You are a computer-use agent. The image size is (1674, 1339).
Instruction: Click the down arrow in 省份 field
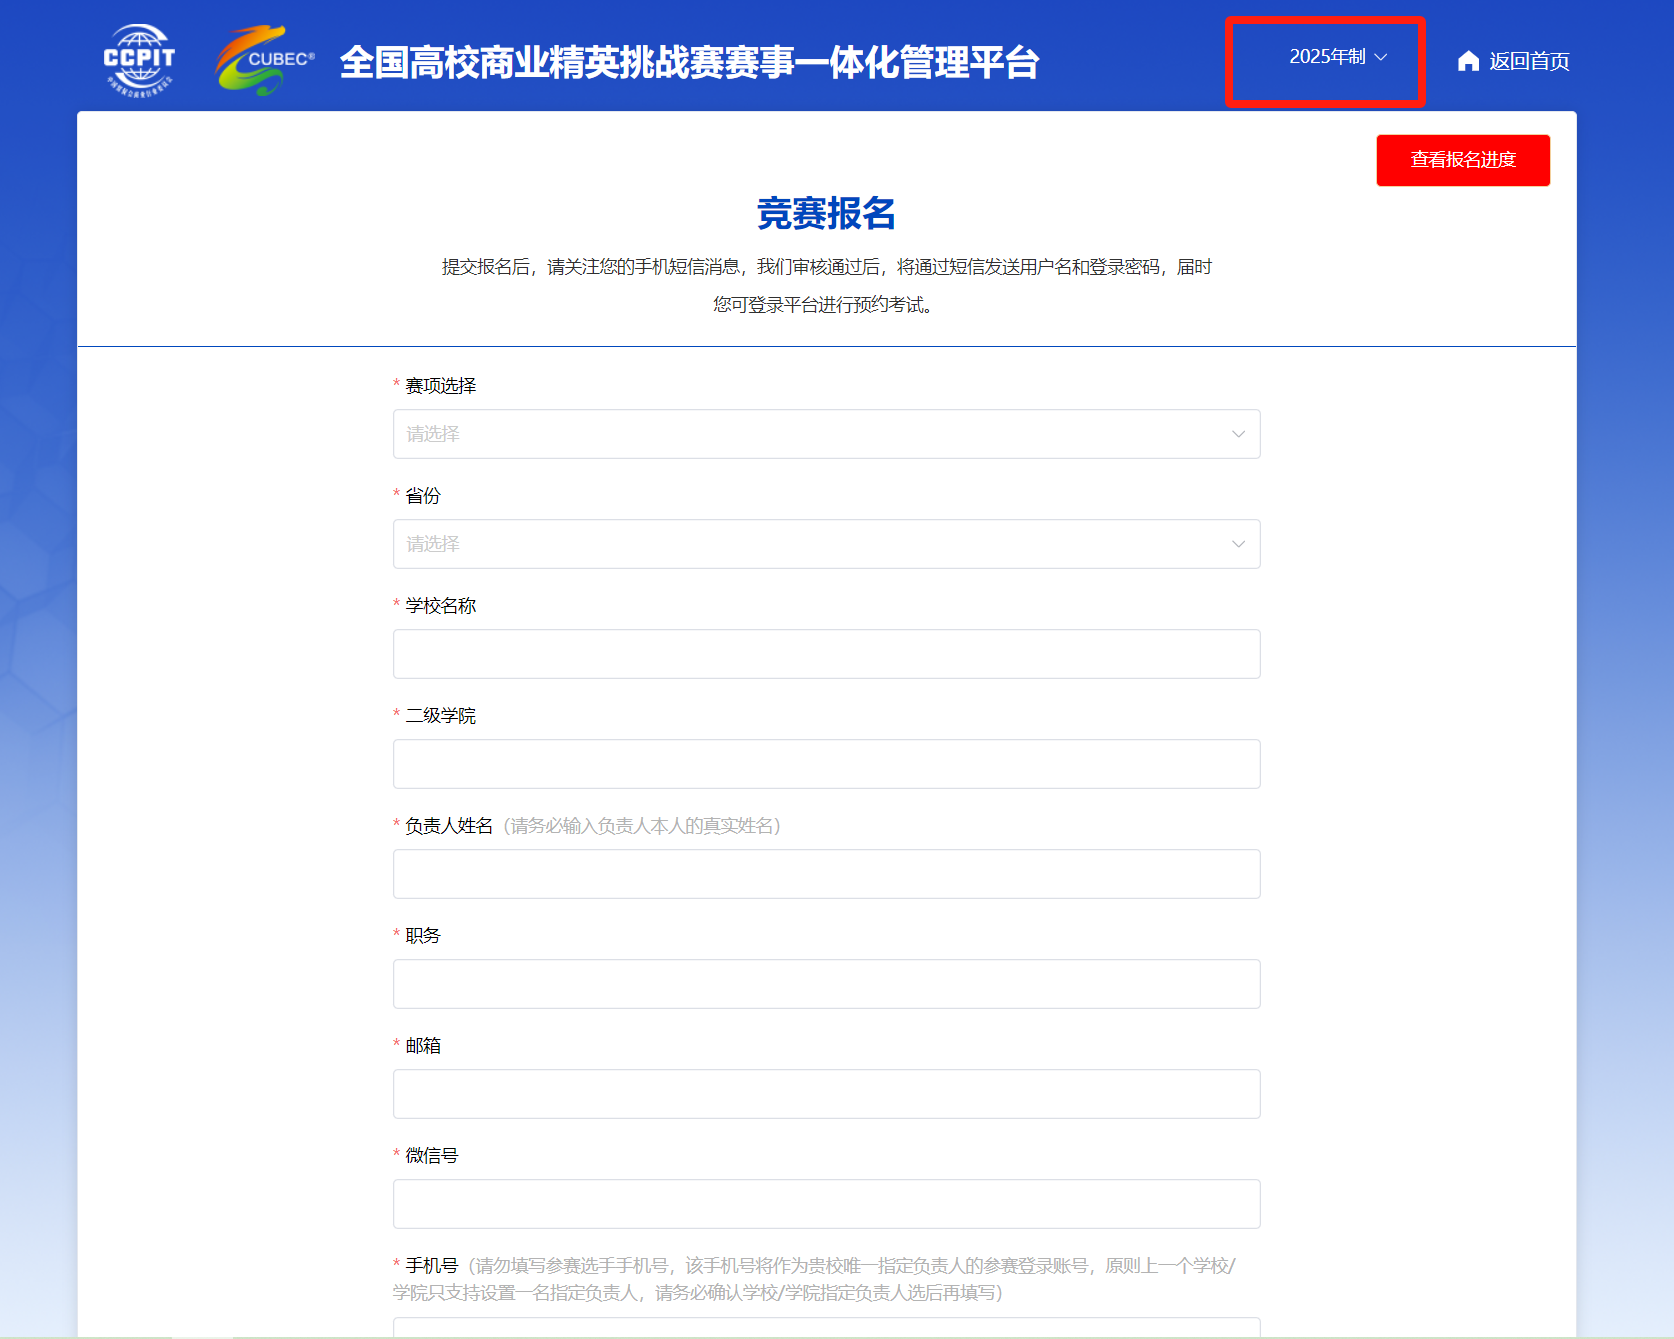(x=1238, y=544)
